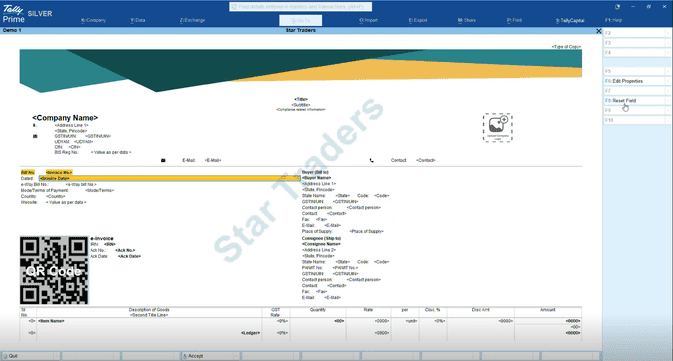Click the Quantity column header
The height and width of the screenshot is (361, 673).
pyautogui.click(x=318, y=309)
